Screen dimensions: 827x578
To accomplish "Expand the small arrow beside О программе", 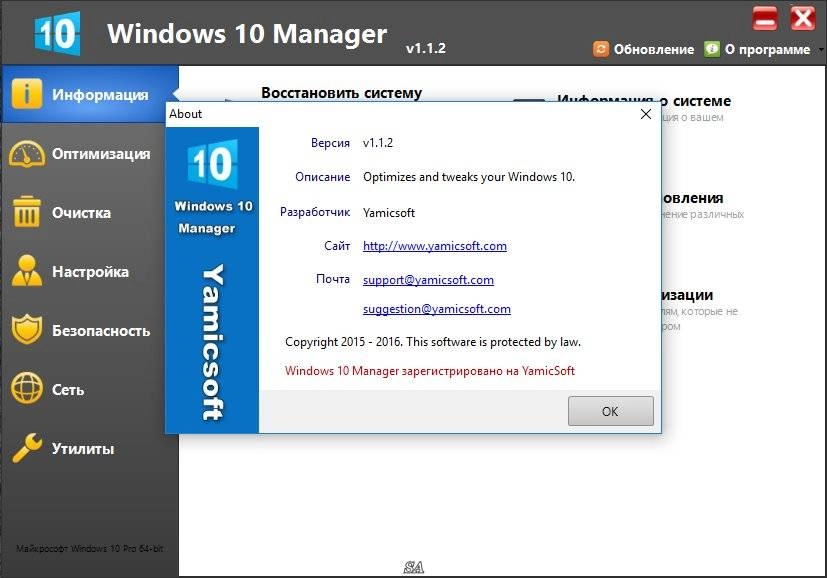I will point(821,50).
